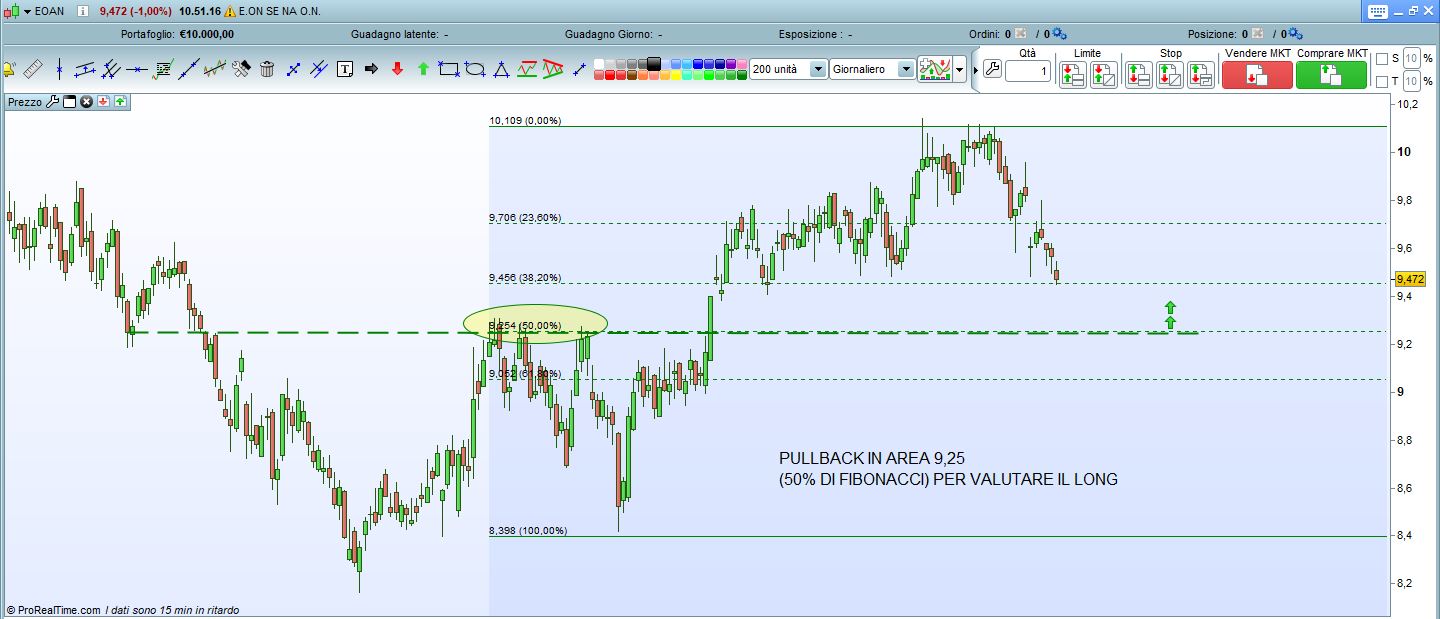Open Posizione gear settings icon
This screenshot has height=619, width=1440.
tap(1295, 33)
